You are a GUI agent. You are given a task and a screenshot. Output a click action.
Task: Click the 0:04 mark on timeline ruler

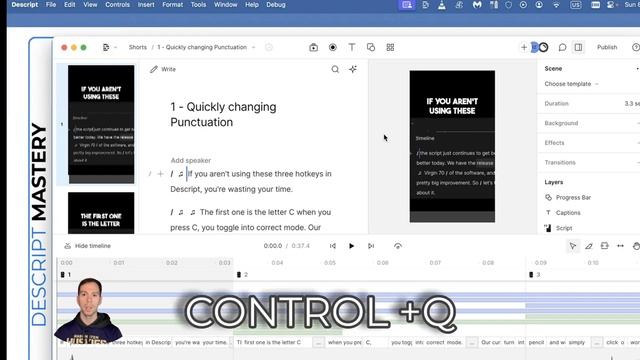coord(277,262)
